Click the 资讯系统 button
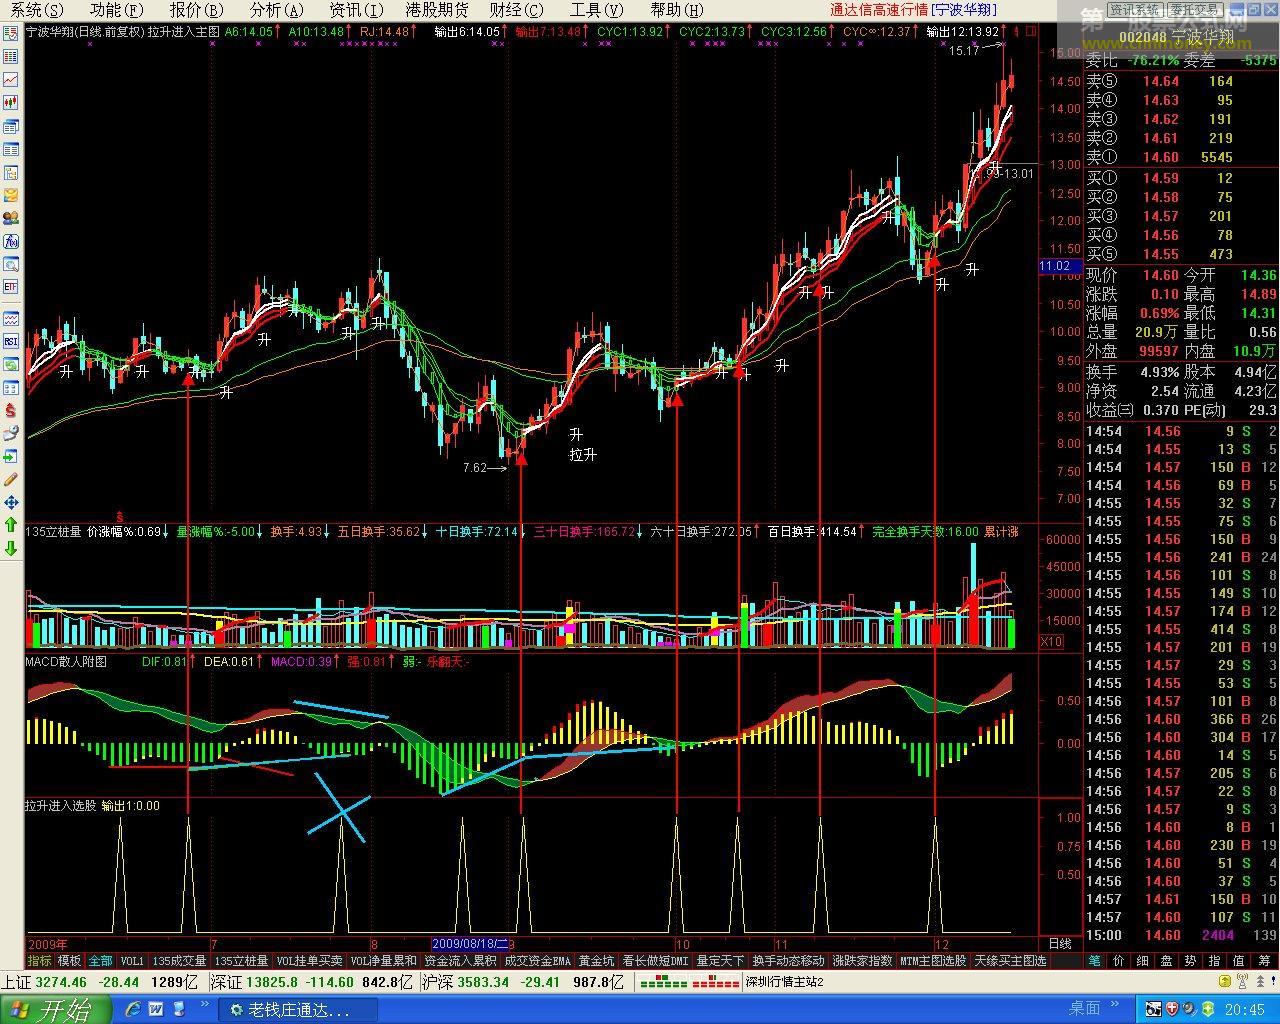This screenshot has width=1280, height=1024. [x=1136, y=10]
